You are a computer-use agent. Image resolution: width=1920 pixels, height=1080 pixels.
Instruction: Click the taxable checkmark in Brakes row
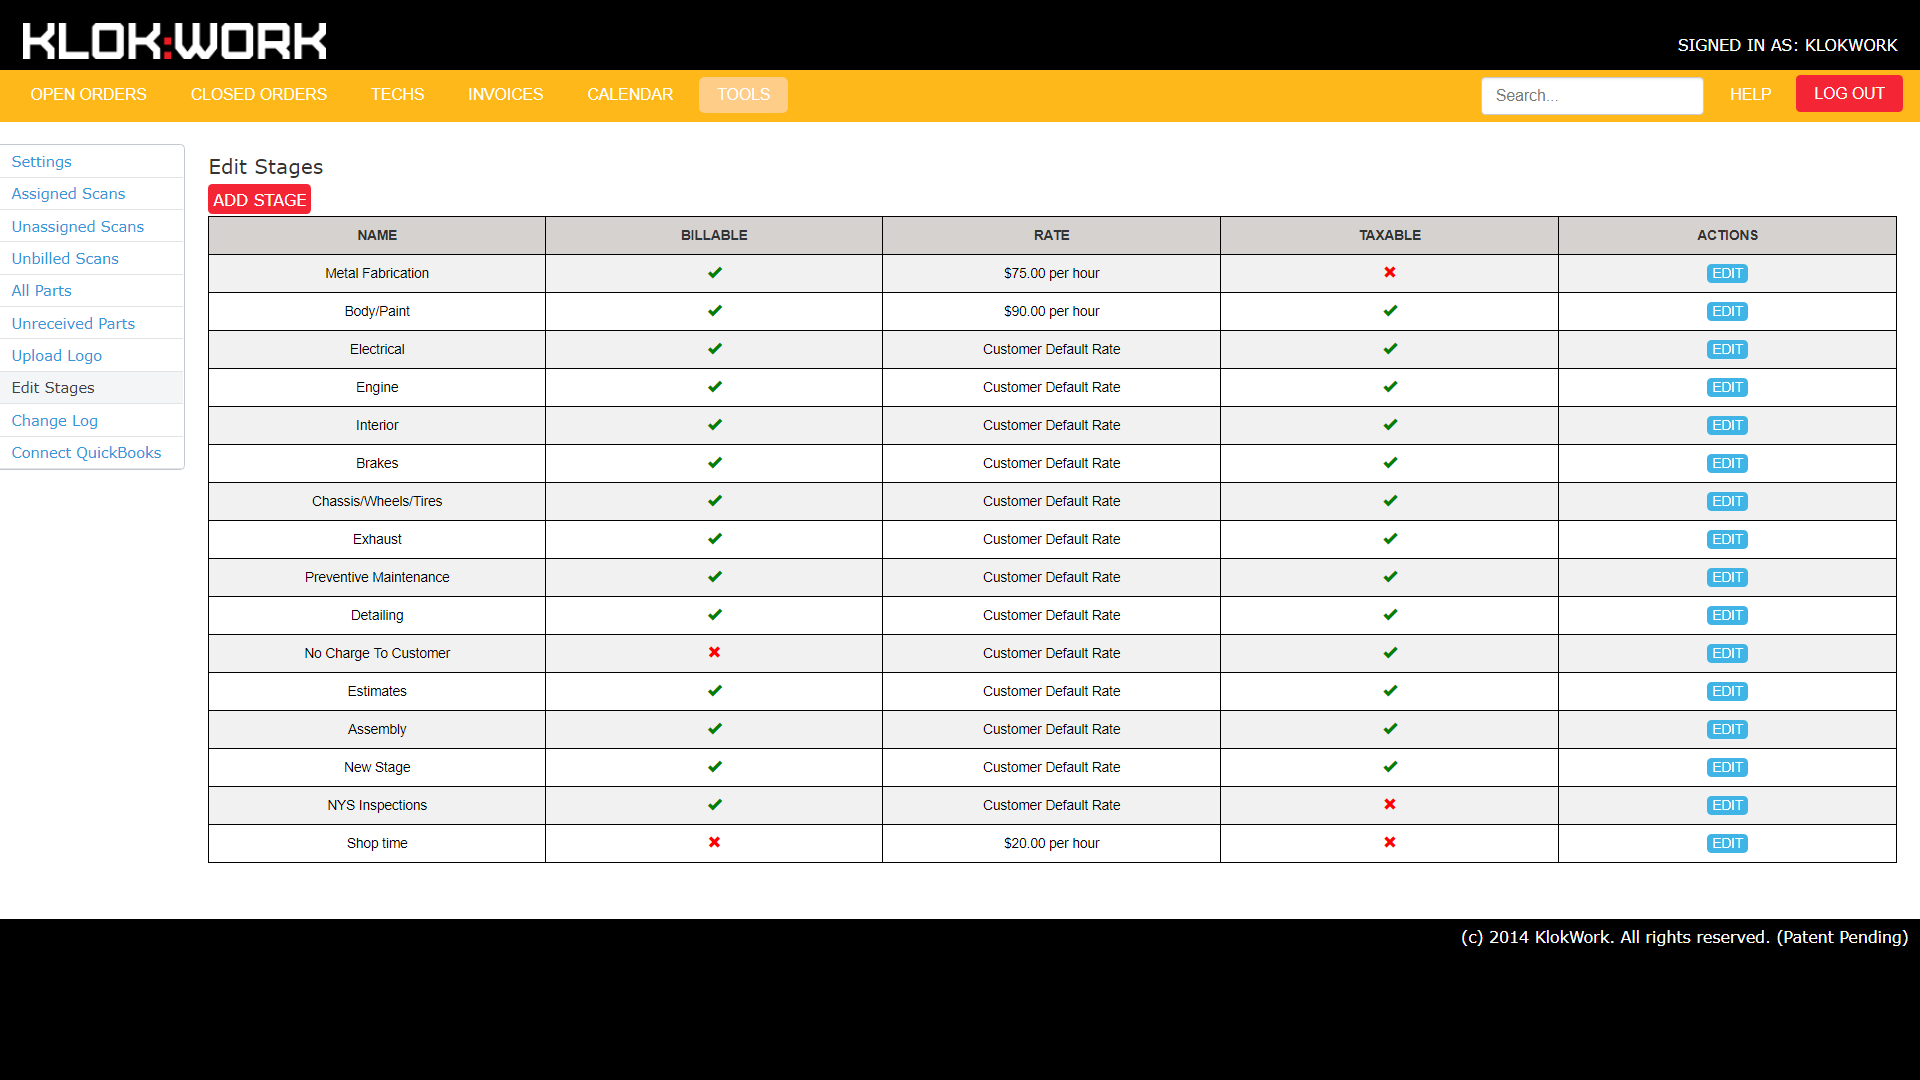click(x=1389, y=462)
